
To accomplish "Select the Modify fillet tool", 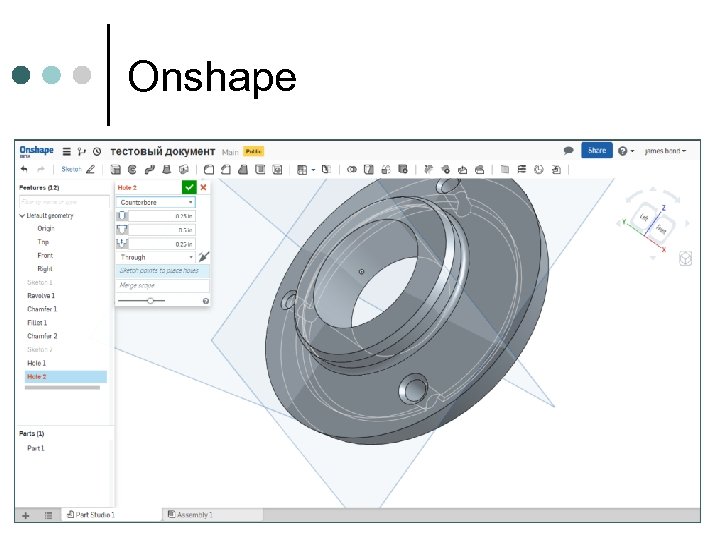I will click(428, 170).
